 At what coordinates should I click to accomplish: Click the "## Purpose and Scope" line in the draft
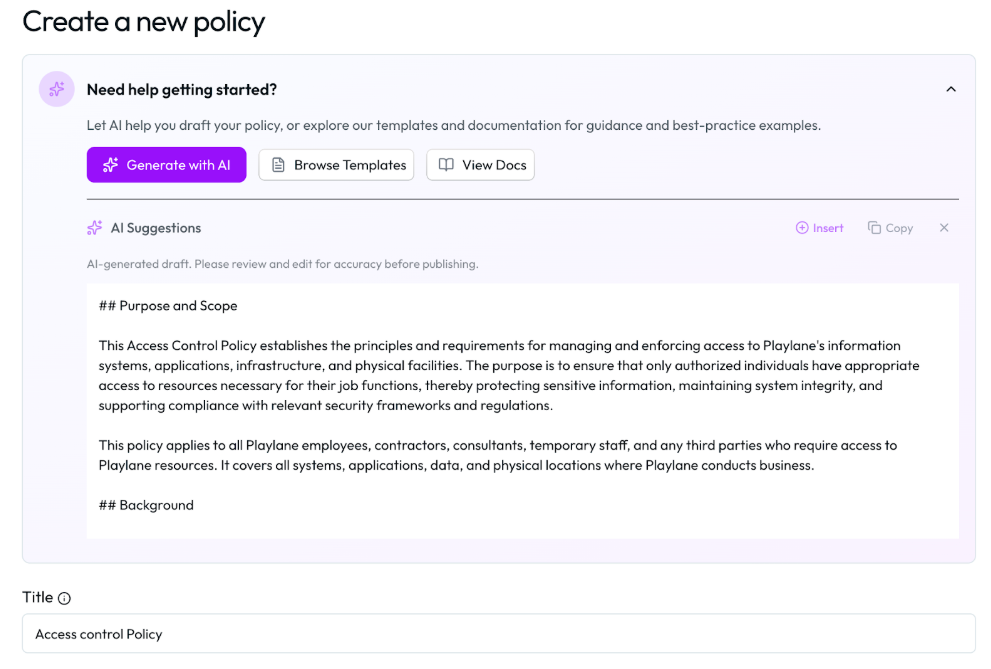[168, 305]
